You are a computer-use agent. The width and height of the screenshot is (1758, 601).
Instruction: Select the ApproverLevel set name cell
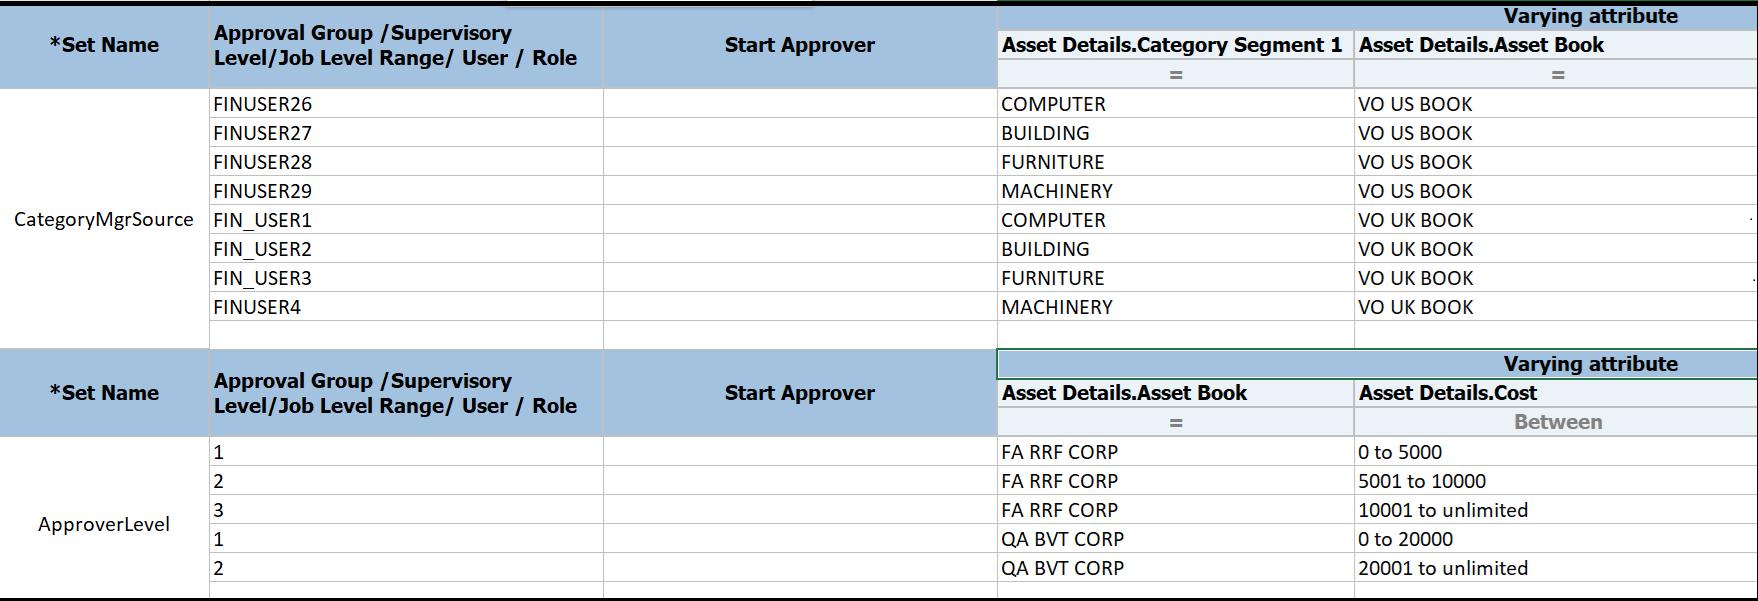[104, 524]
